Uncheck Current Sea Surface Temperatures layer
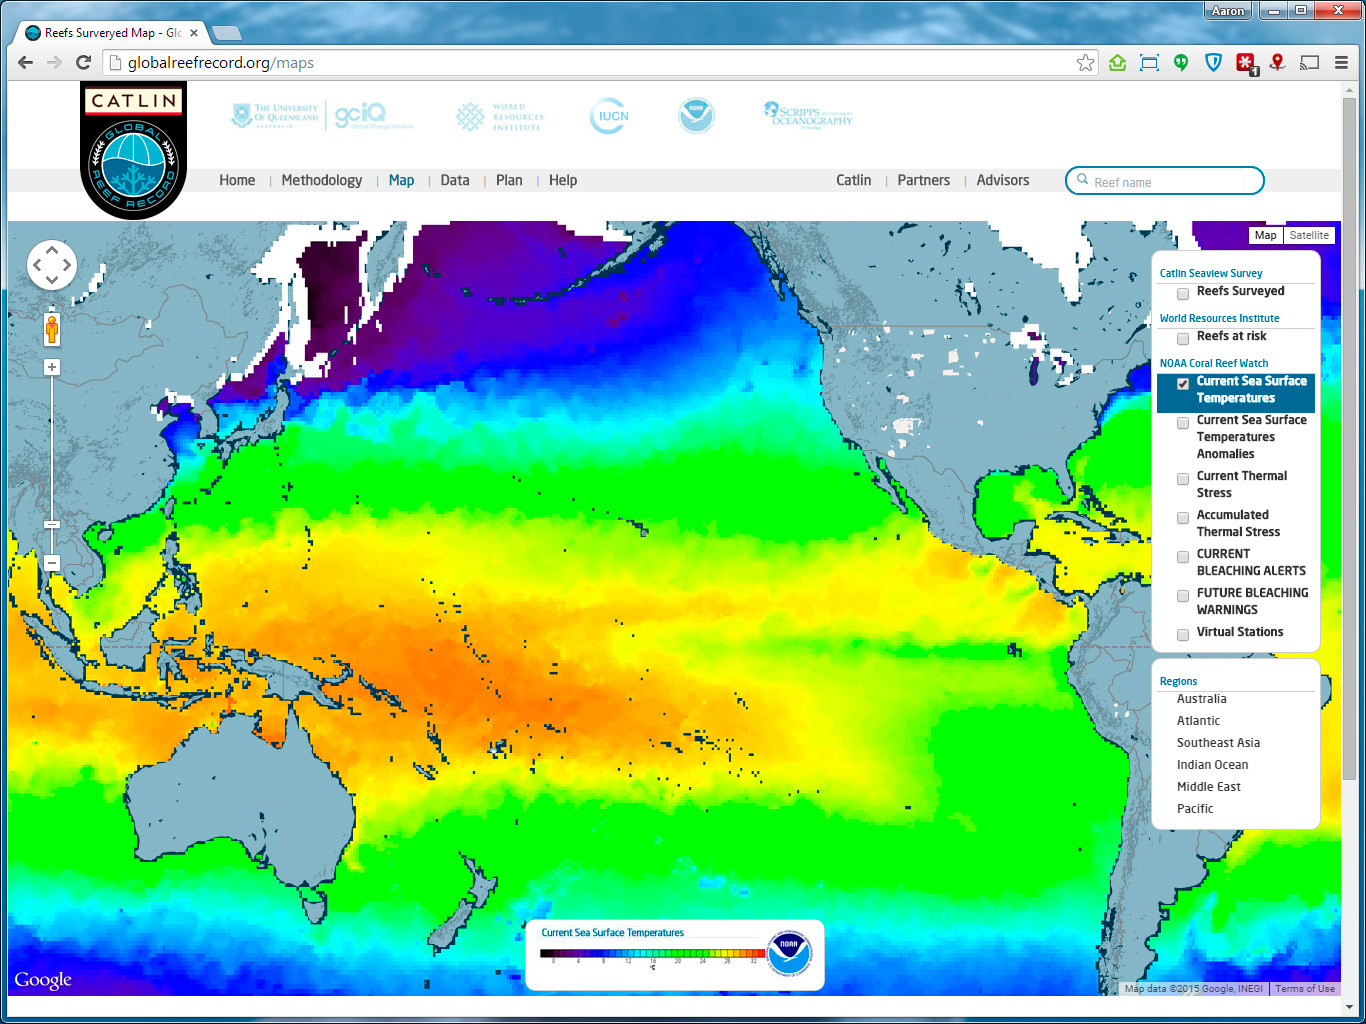 click(x=1183, y=383)
